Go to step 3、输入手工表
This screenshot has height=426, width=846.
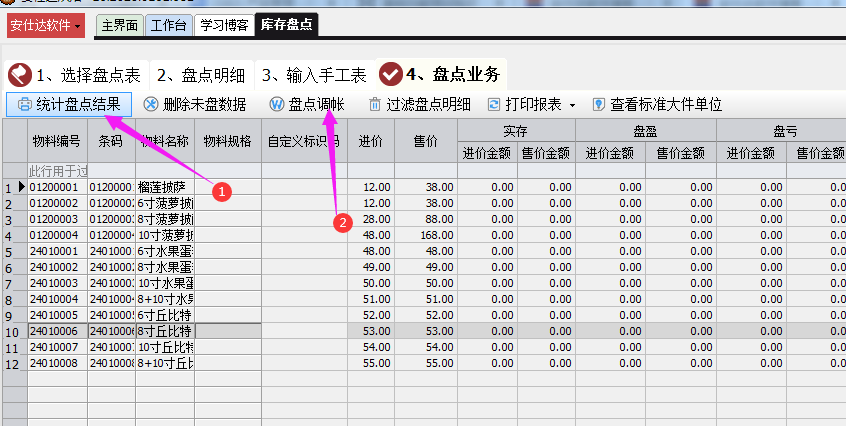(315, 75)
